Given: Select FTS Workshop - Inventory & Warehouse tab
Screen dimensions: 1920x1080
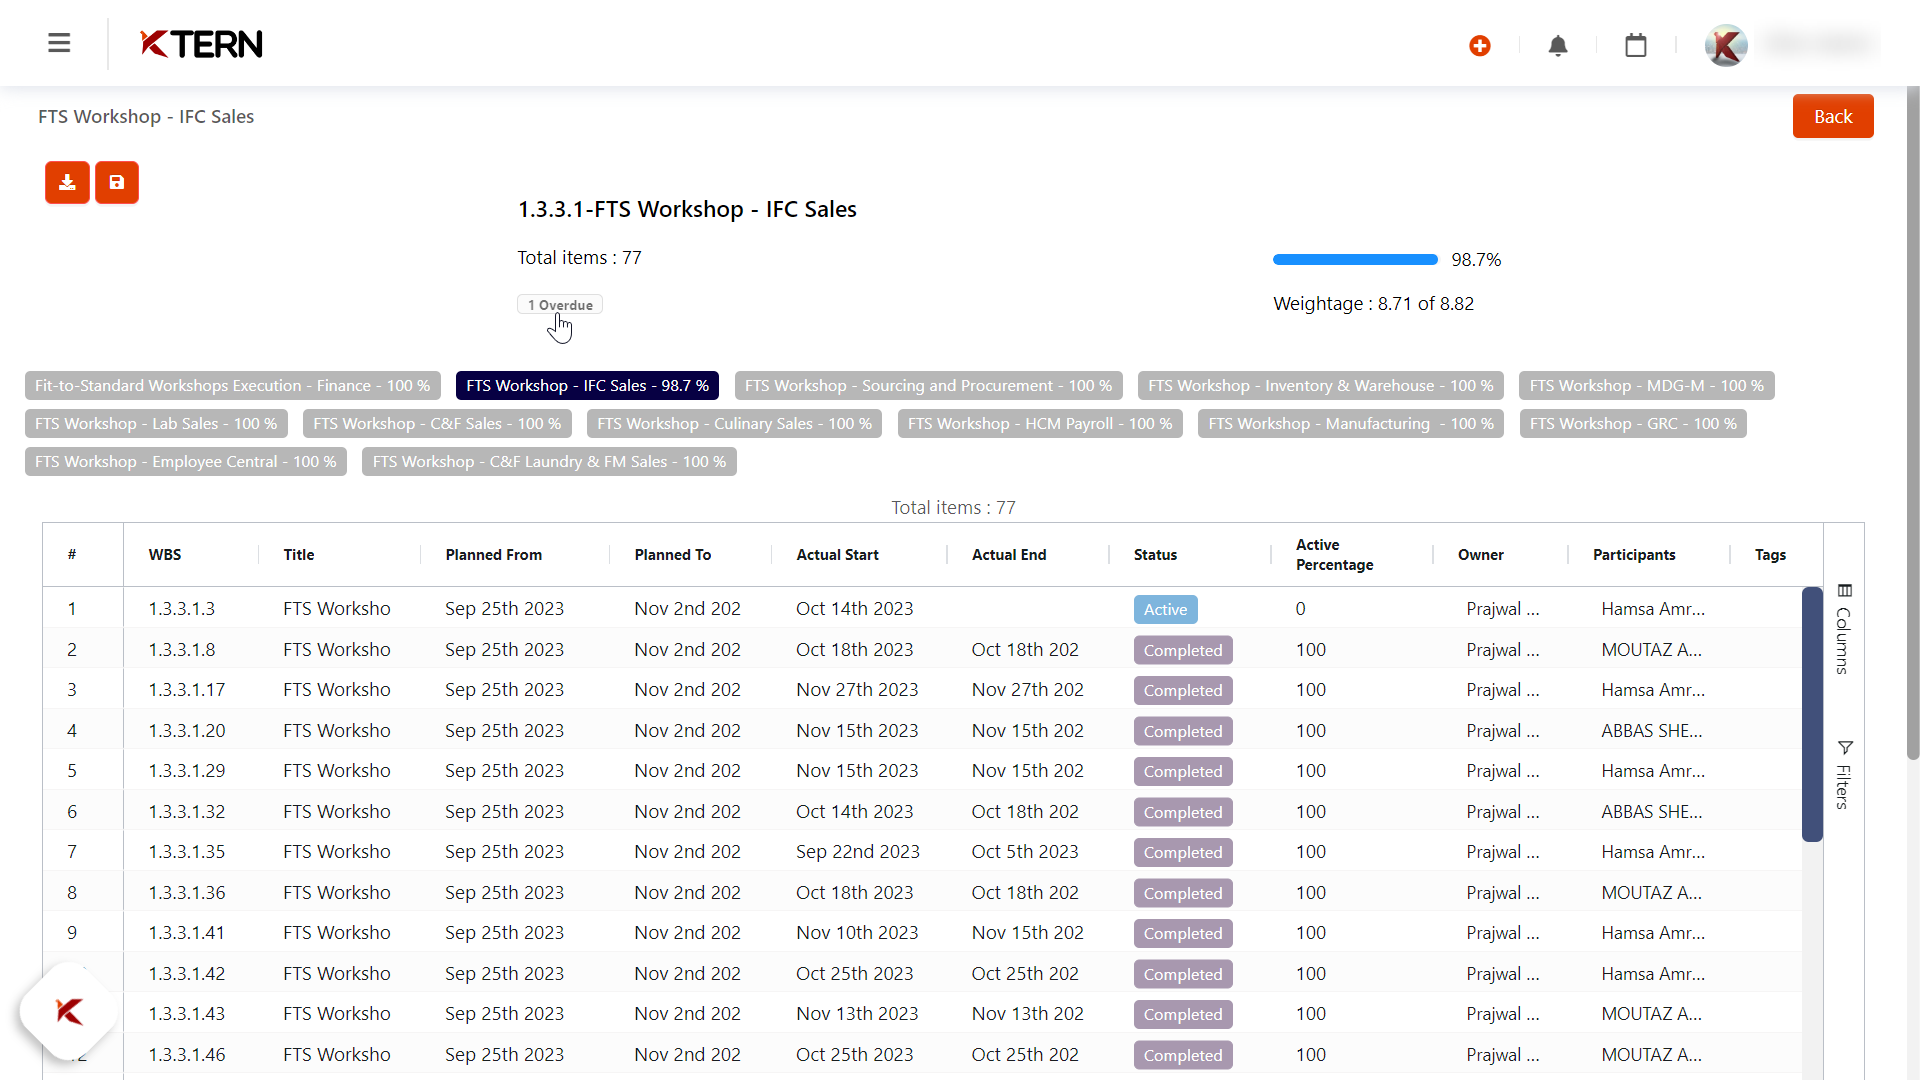Looking at the screenshot, I should [1321, 386].
